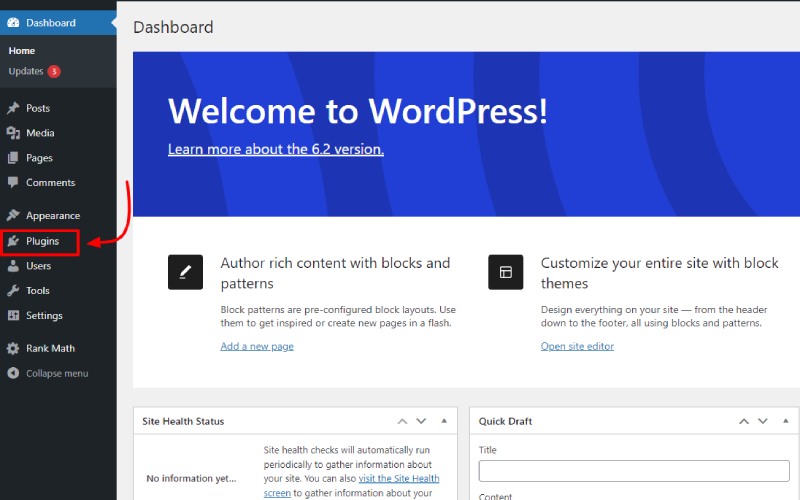800x500 pixels.
Task: Click the Media library icon
Action: point(13,133)
